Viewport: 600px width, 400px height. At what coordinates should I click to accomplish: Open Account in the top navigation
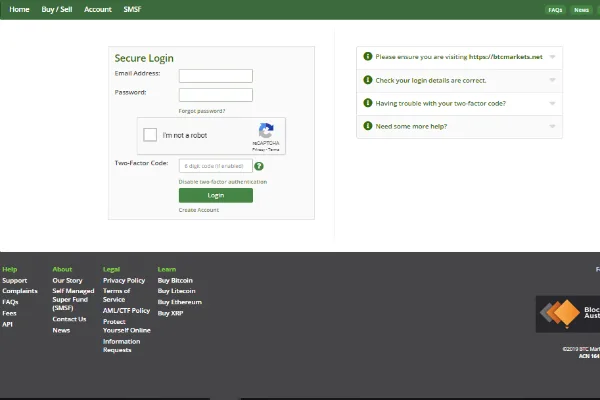pos(97,9)
